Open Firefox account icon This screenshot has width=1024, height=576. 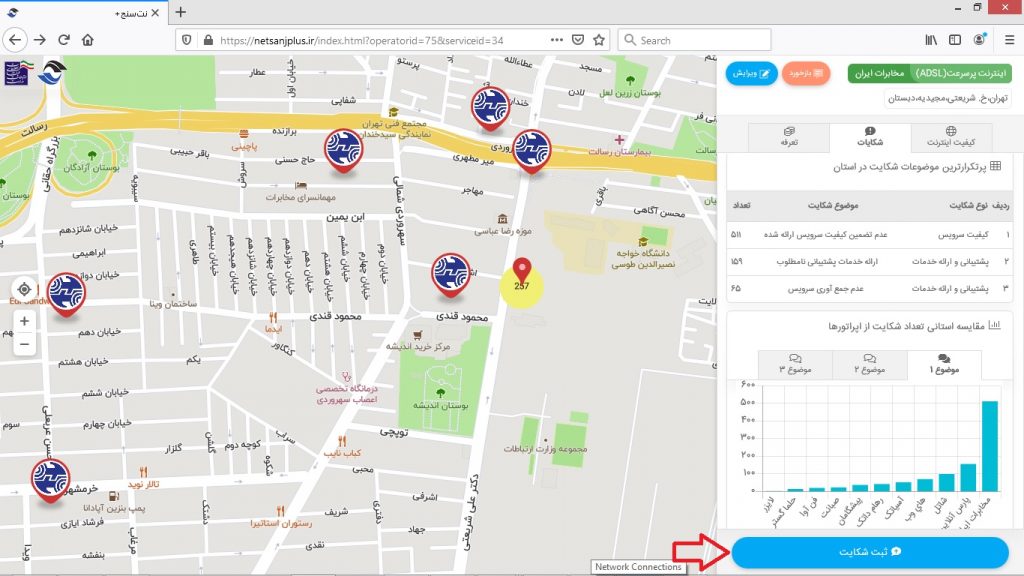click(980, 39)
